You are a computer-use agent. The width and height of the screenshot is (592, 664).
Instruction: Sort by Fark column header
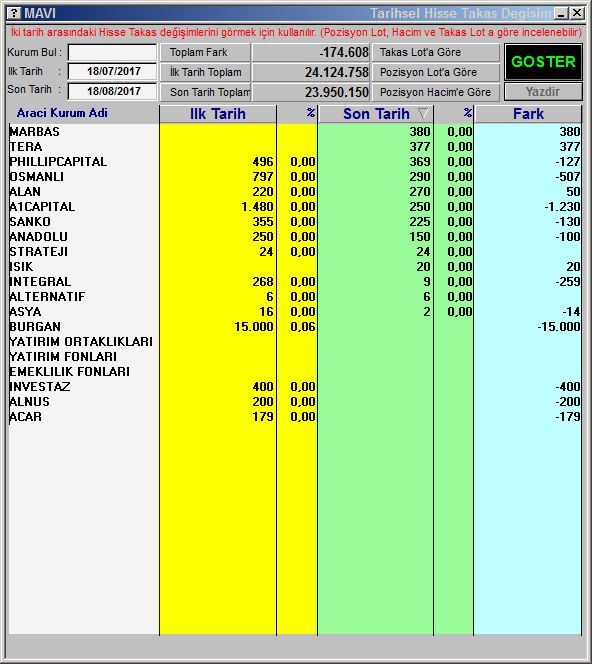pos(528,114)
